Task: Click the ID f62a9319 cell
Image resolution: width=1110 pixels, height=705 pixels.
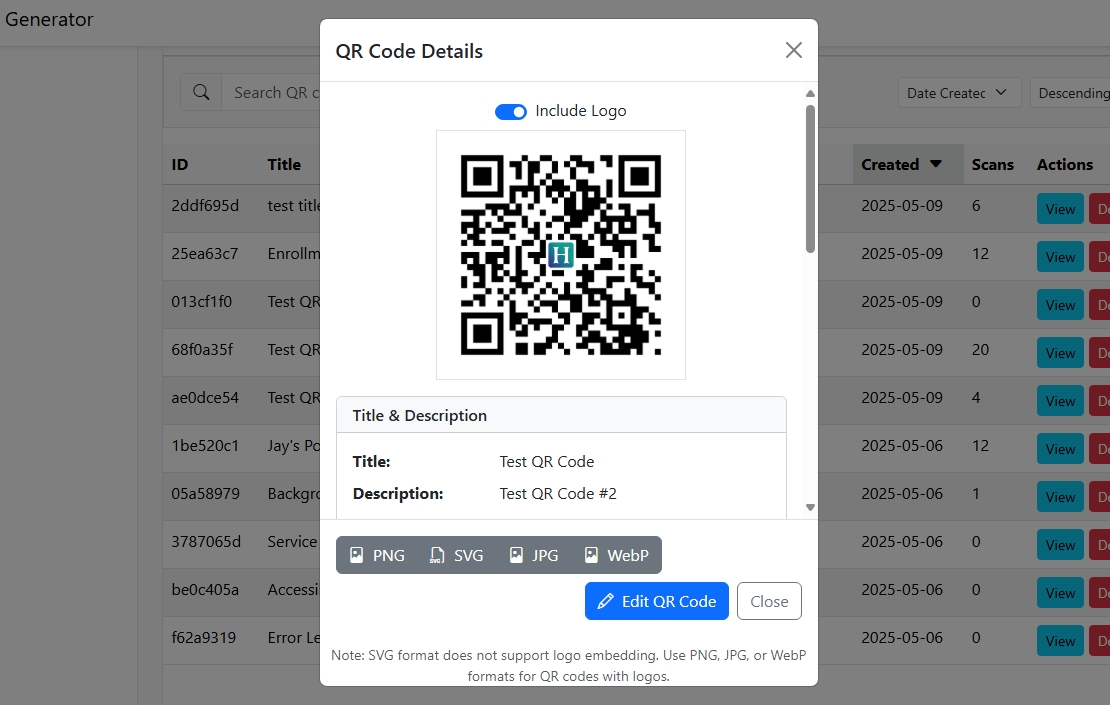Action: [x=203, y=638]
